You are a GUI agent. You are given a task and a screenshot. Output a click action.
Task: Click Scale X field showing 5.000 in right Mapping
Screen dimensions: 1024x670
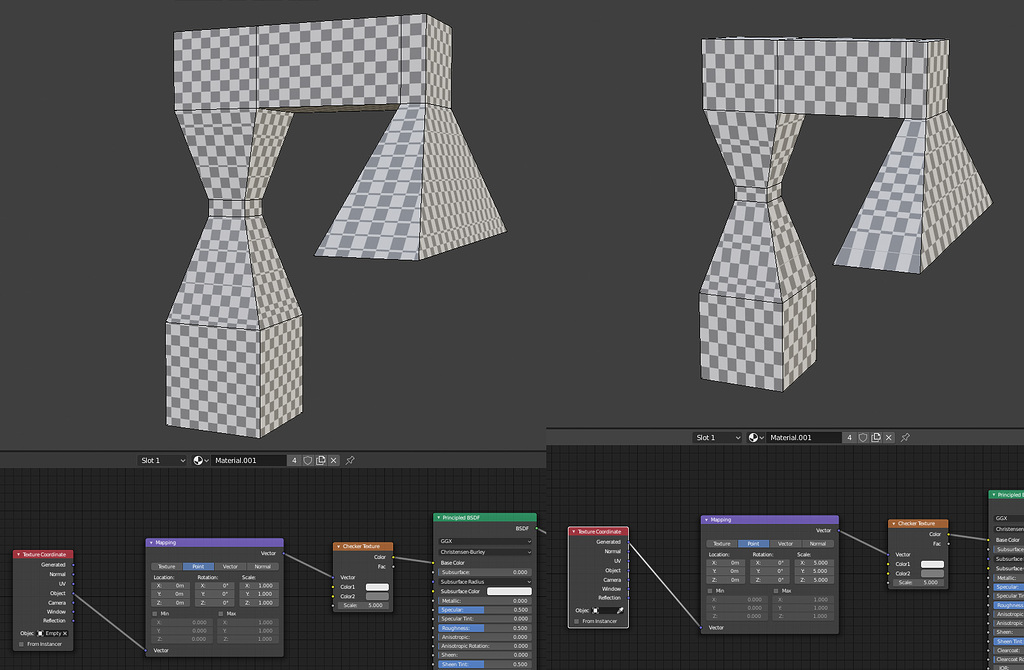[x=814, y=562]
